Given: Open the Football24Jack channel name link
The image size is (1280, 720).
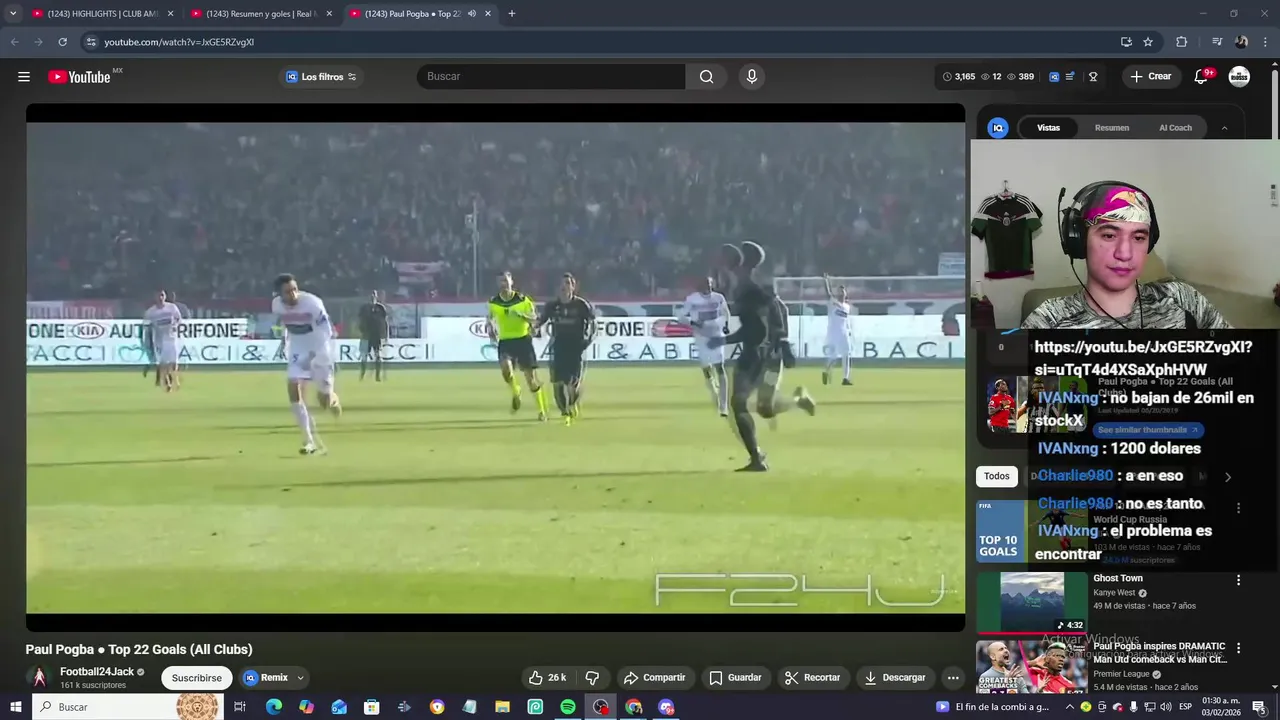Looking at the screenshot, I should pos(96,672).
